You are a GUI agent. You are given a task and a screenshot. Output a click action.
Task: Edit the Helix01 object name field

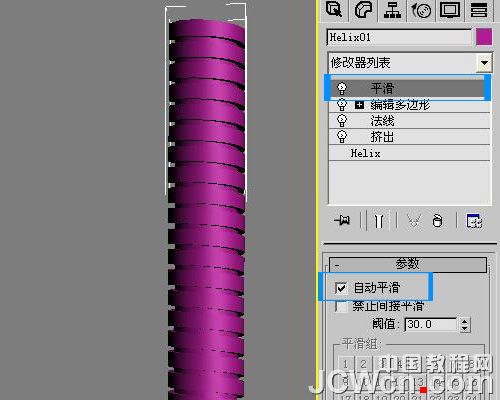pyautogui.click(x=399, y=37)
